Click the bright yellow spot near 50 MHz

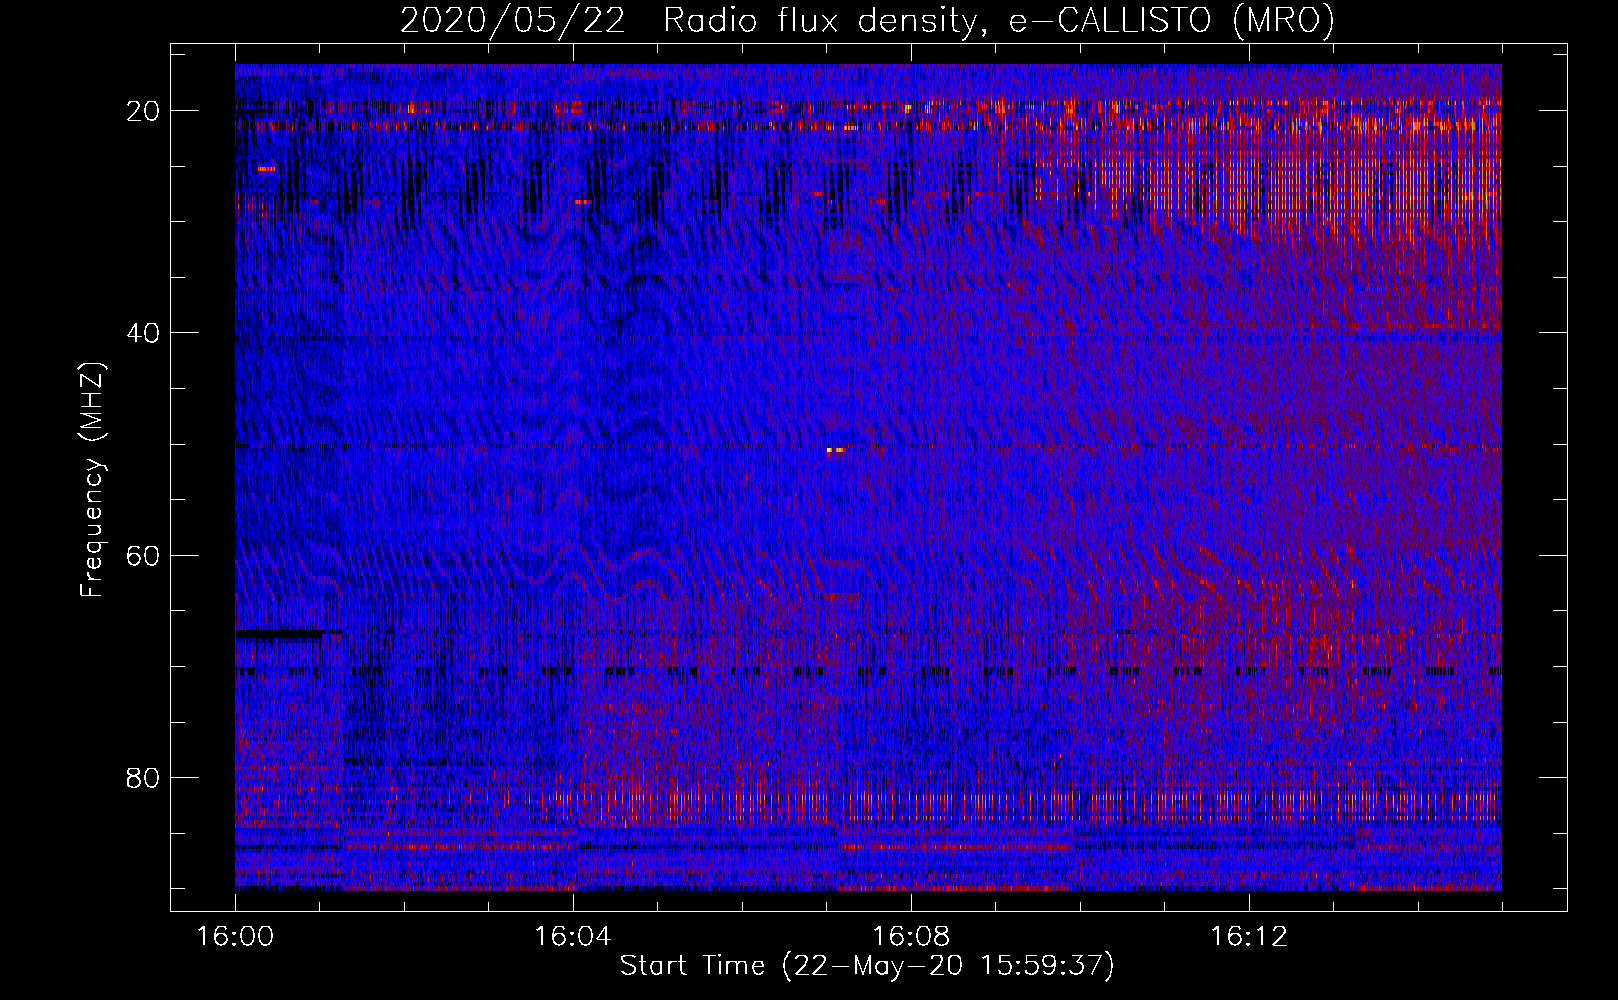(836, 450)
